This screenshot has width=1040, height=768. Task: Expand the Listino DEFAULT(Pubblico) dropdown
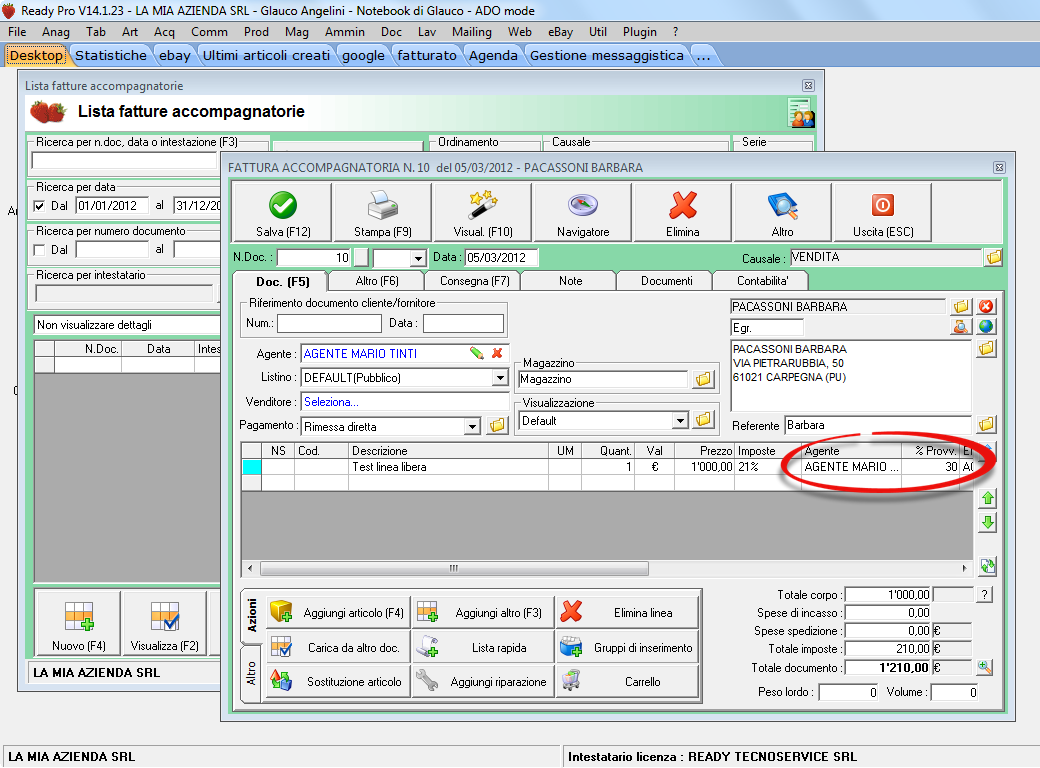(500, 378)
